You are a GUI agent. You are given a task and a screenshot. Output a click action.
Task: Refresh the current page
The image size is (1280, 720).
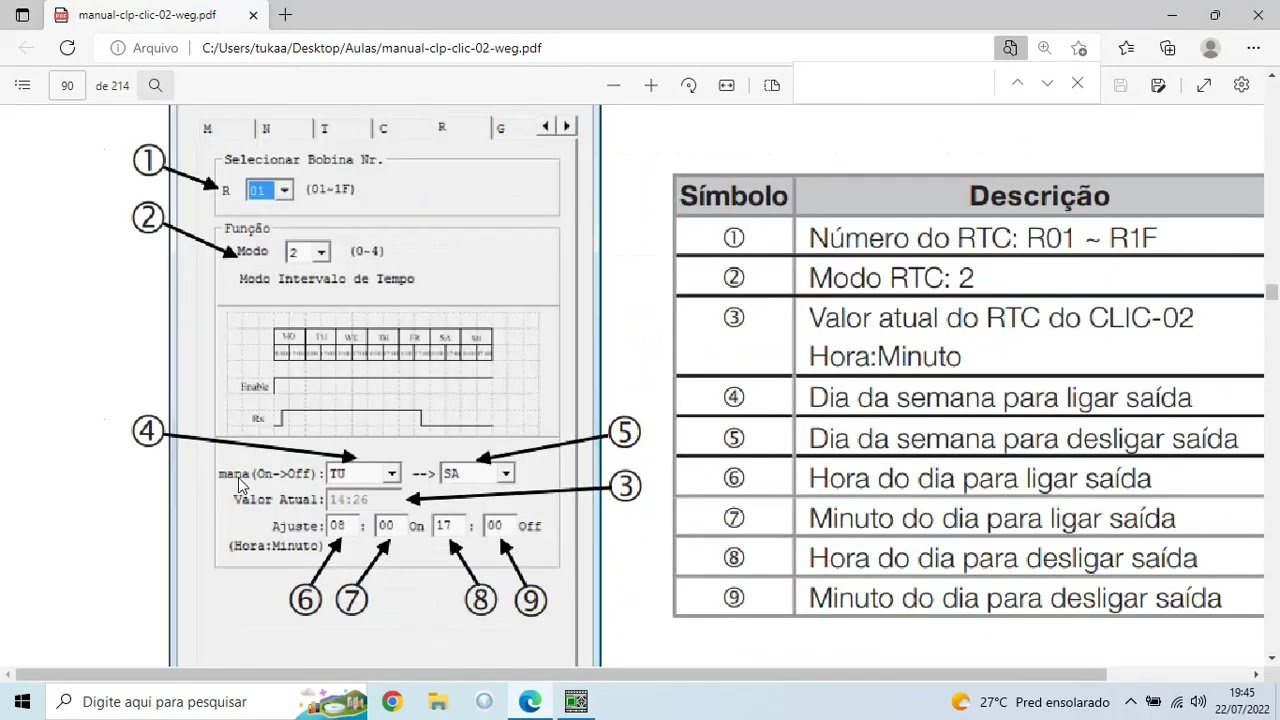pyautogui.click(x=67, y=48)
